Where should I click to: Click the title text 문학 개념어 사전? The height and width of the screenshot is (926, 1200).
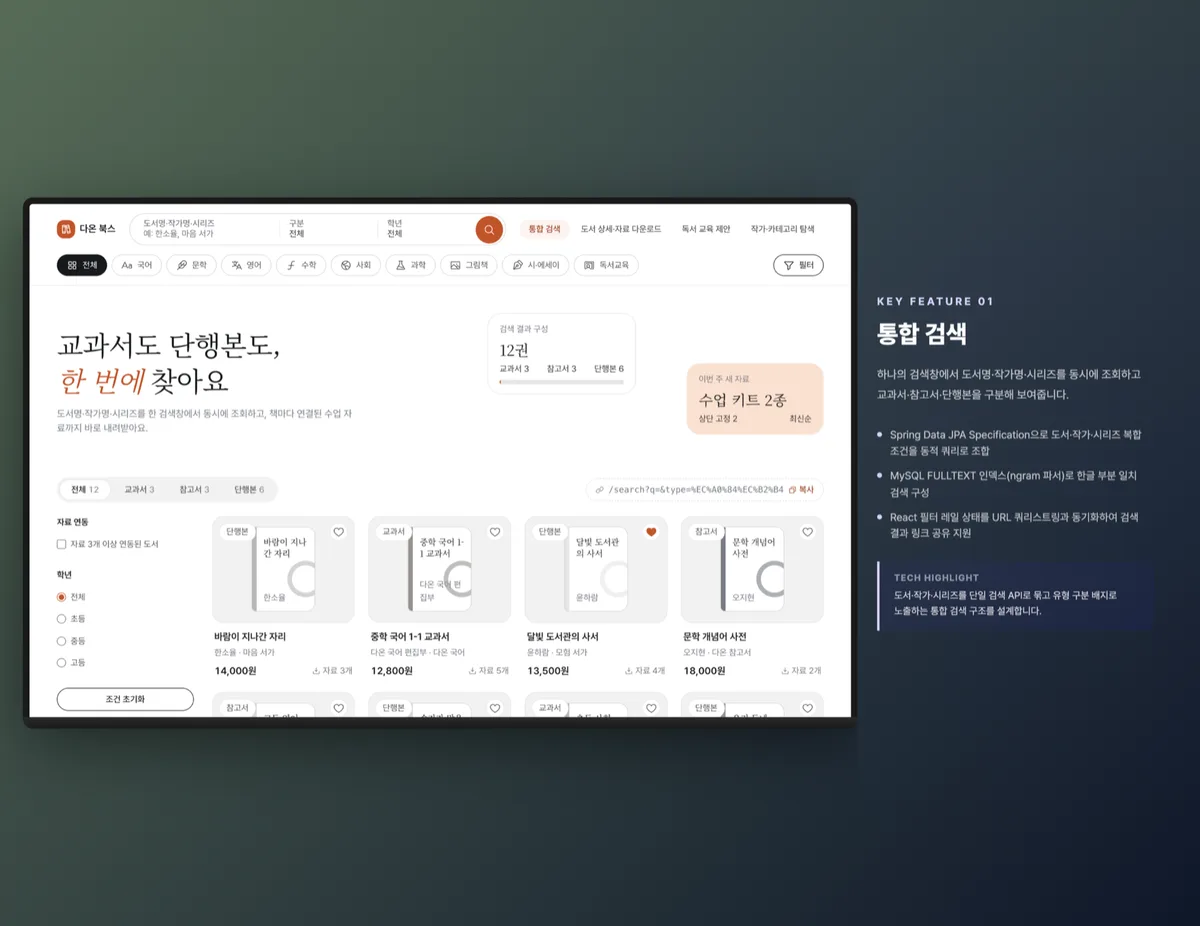(x=715, y=637)
